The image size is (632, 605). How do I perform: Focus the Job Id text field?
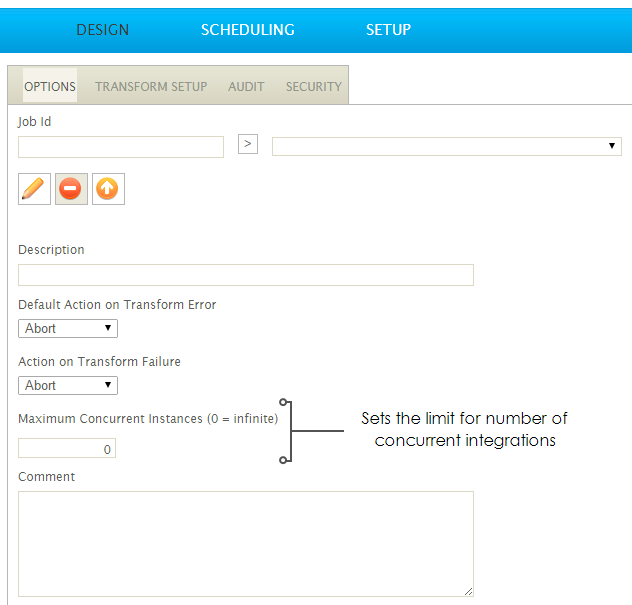tap(121, 147)
